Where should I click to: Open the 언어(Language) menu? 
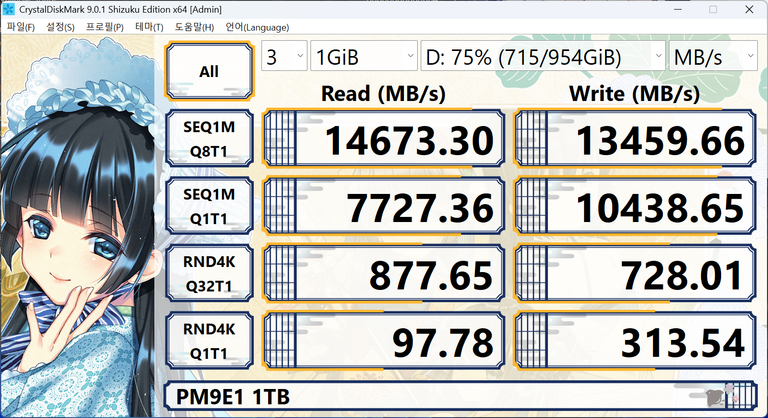point(257,27)
